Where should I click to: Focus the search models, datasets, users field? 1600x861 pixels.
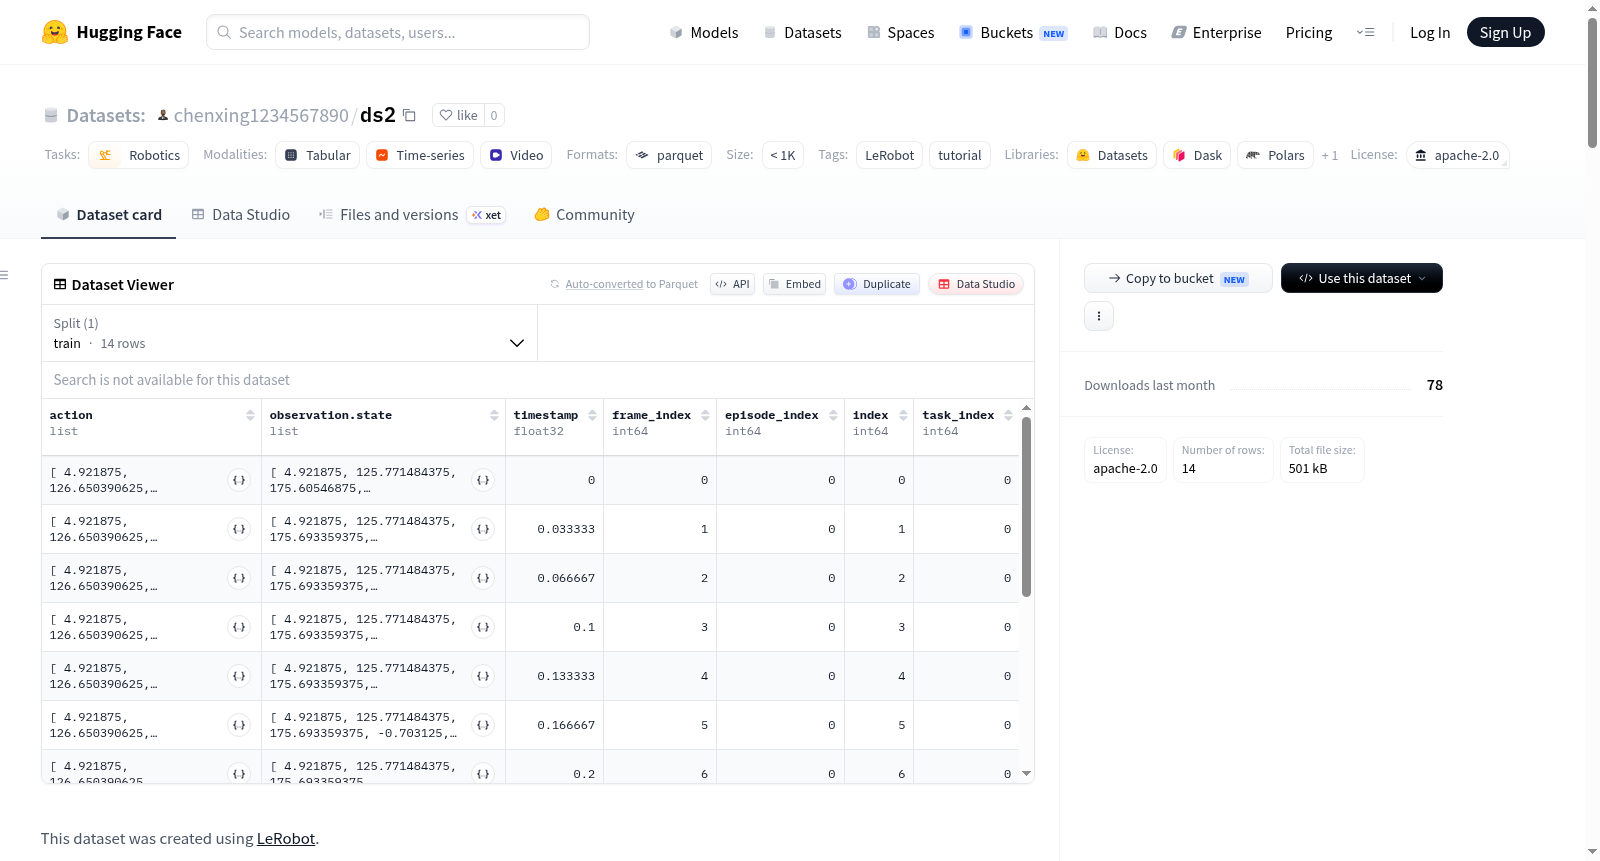[398, 32]
